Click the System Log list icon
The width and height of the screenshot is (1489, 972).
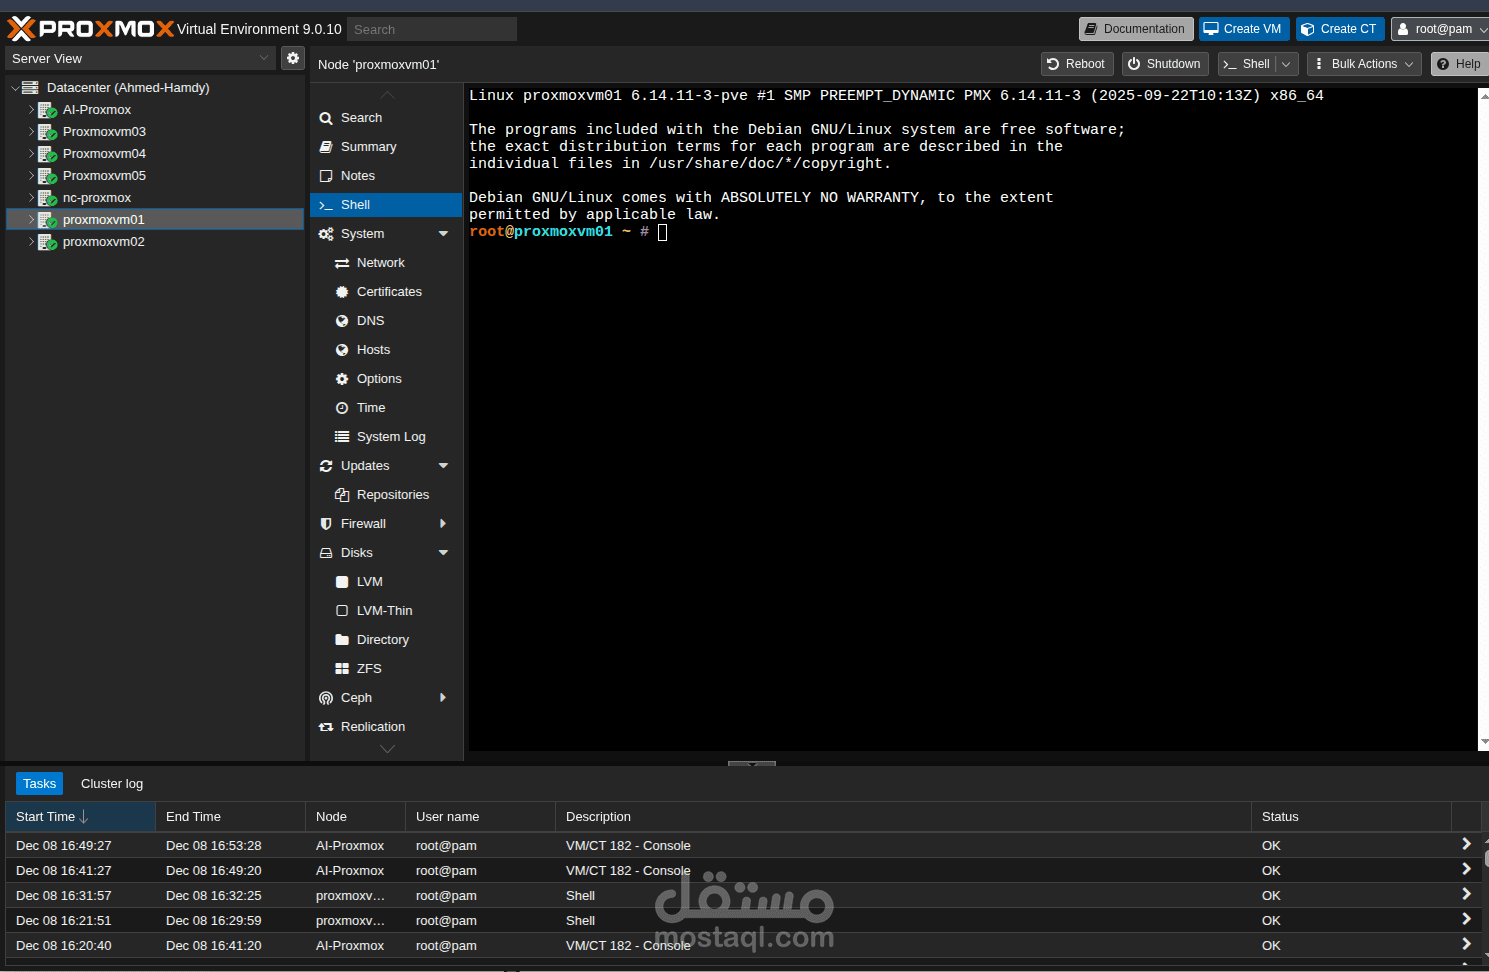pos(342,437)
